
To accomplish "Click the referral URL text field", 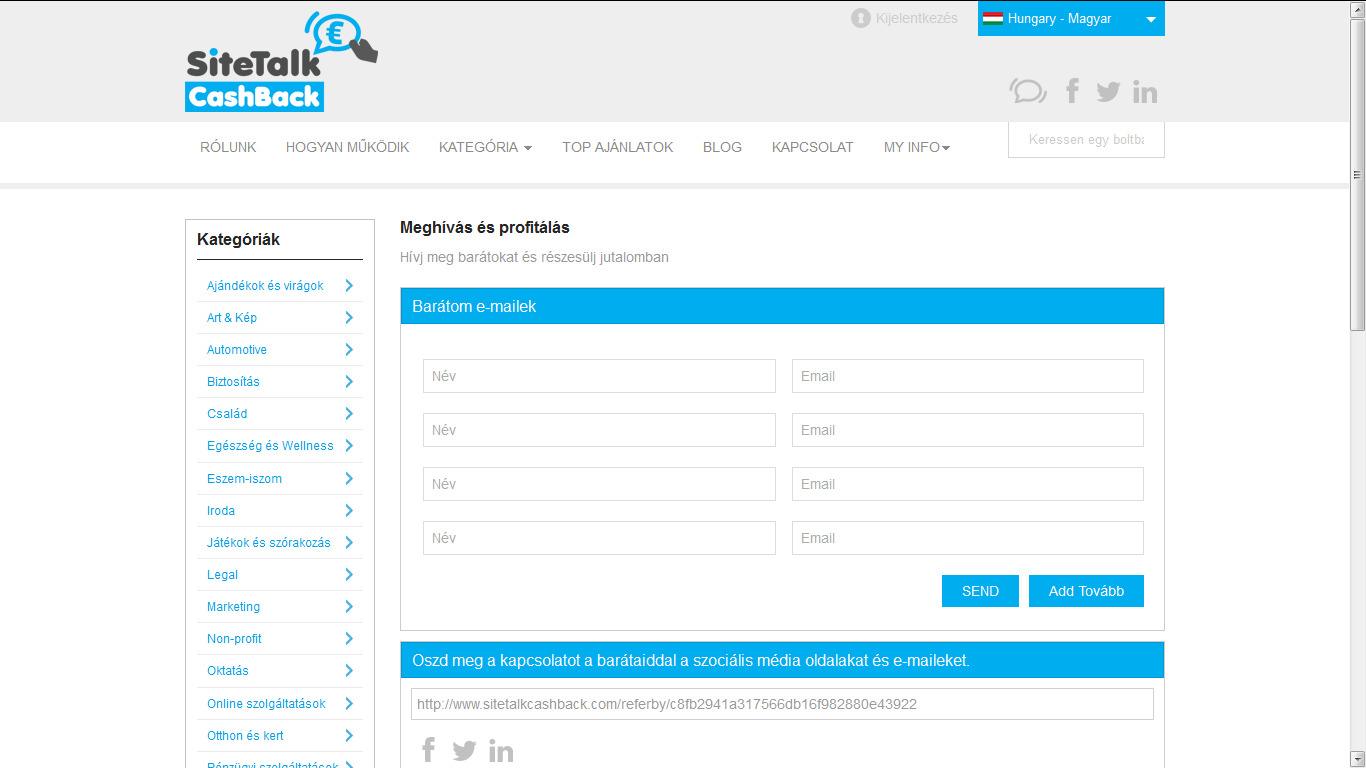I will 782,704.
